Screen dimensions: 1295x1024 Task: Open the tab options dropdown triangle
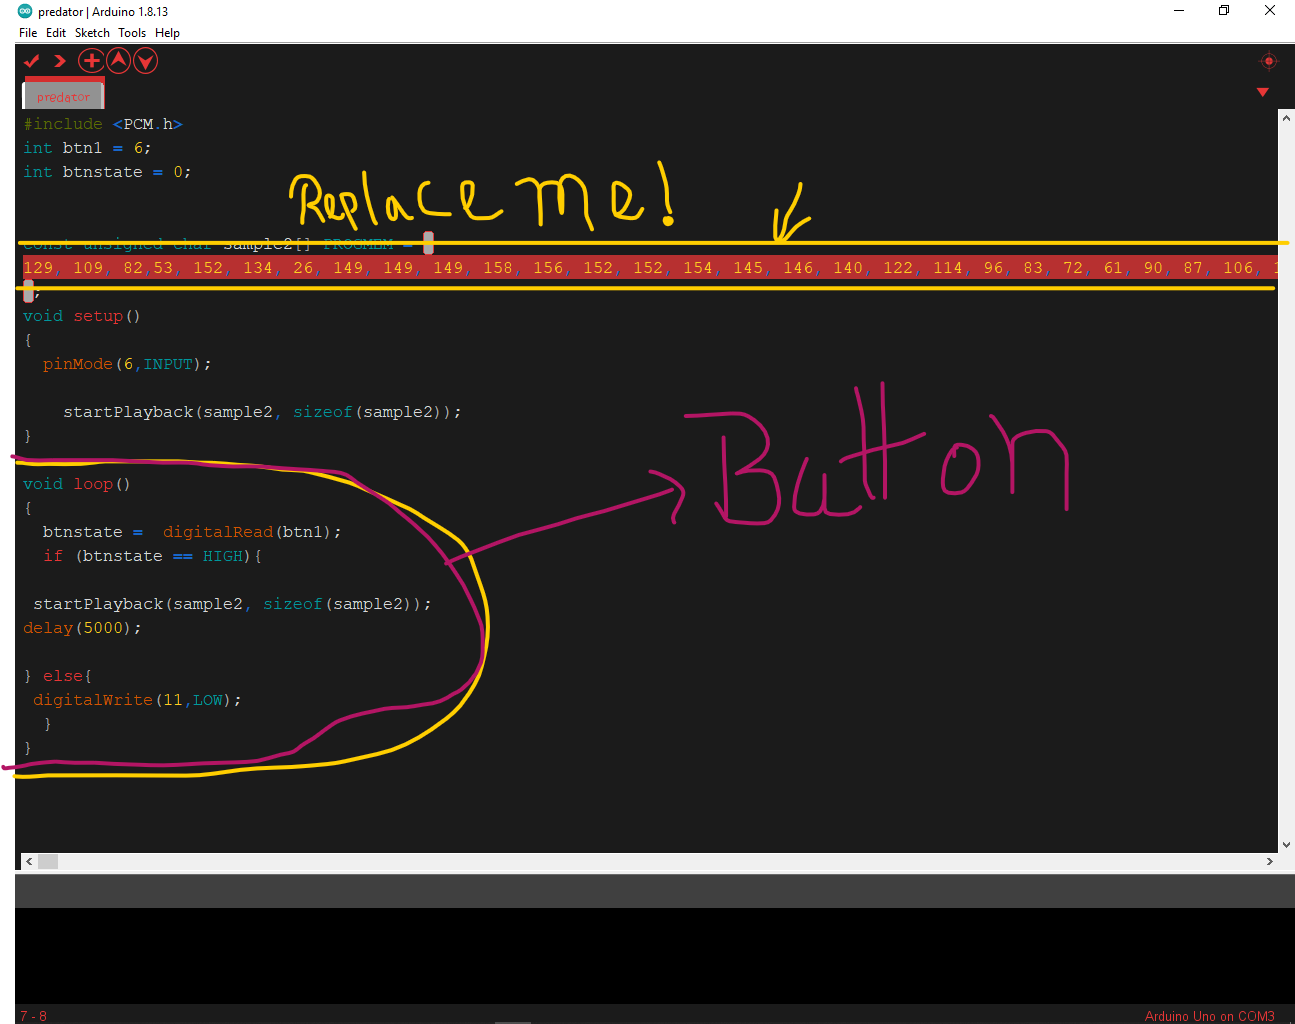(x=1263, y=92)
